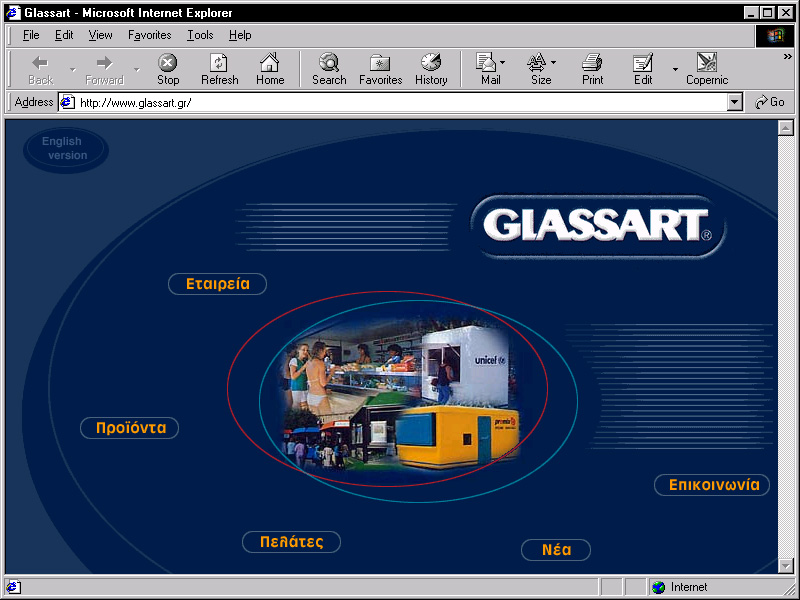Image resolution: width=800 pixels, height=600 pixels.
Task: Go to the Επικοινωνία link
Action: (x=712, y=485)
